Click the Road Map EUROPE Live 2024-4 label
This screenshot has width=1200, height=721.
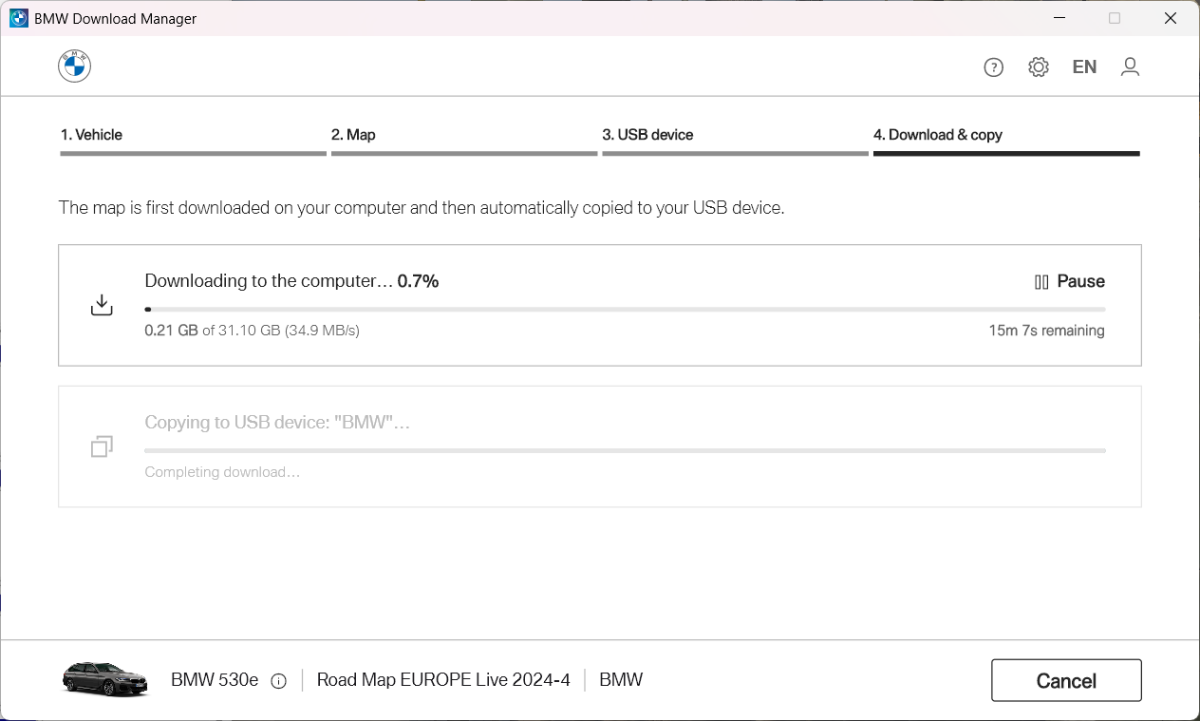click(443, 680)
